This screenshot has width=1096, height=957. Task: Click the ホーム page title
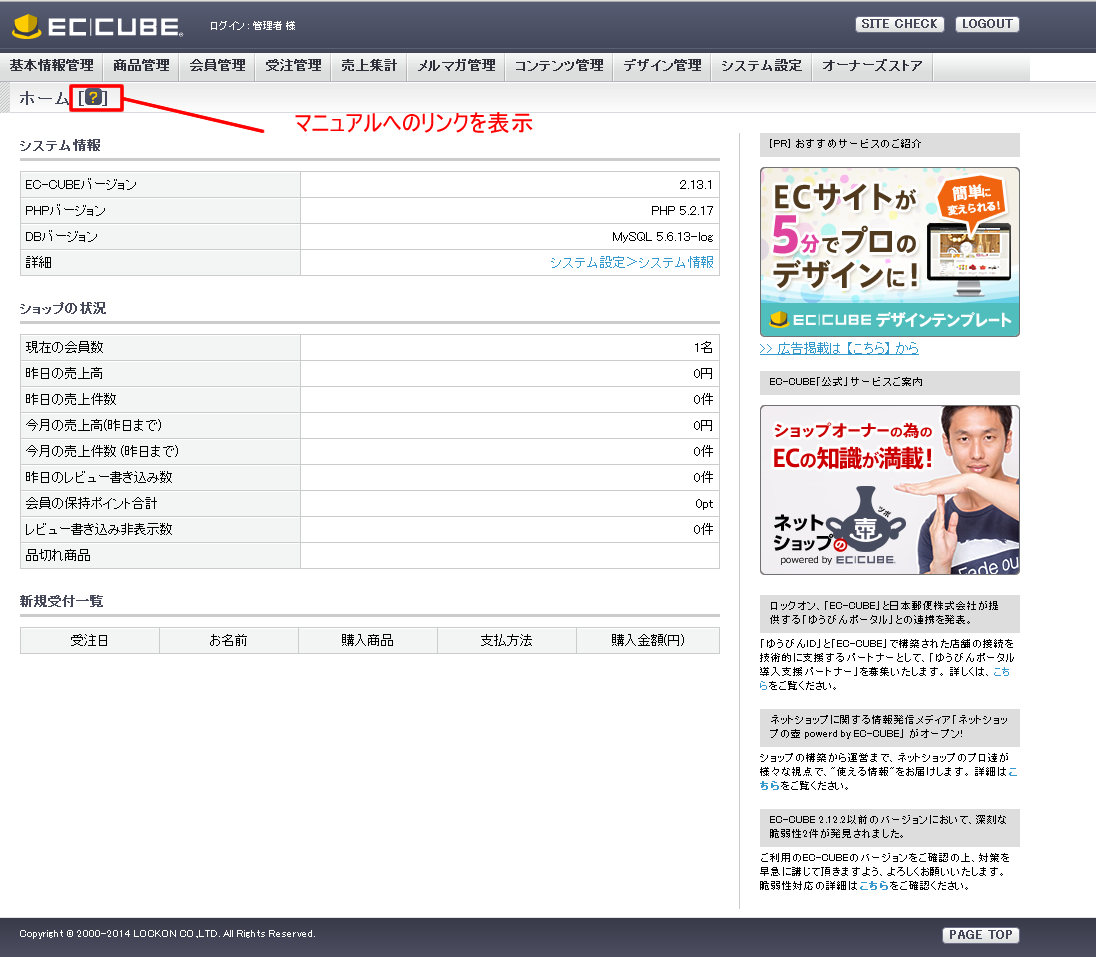click(43, 98)
